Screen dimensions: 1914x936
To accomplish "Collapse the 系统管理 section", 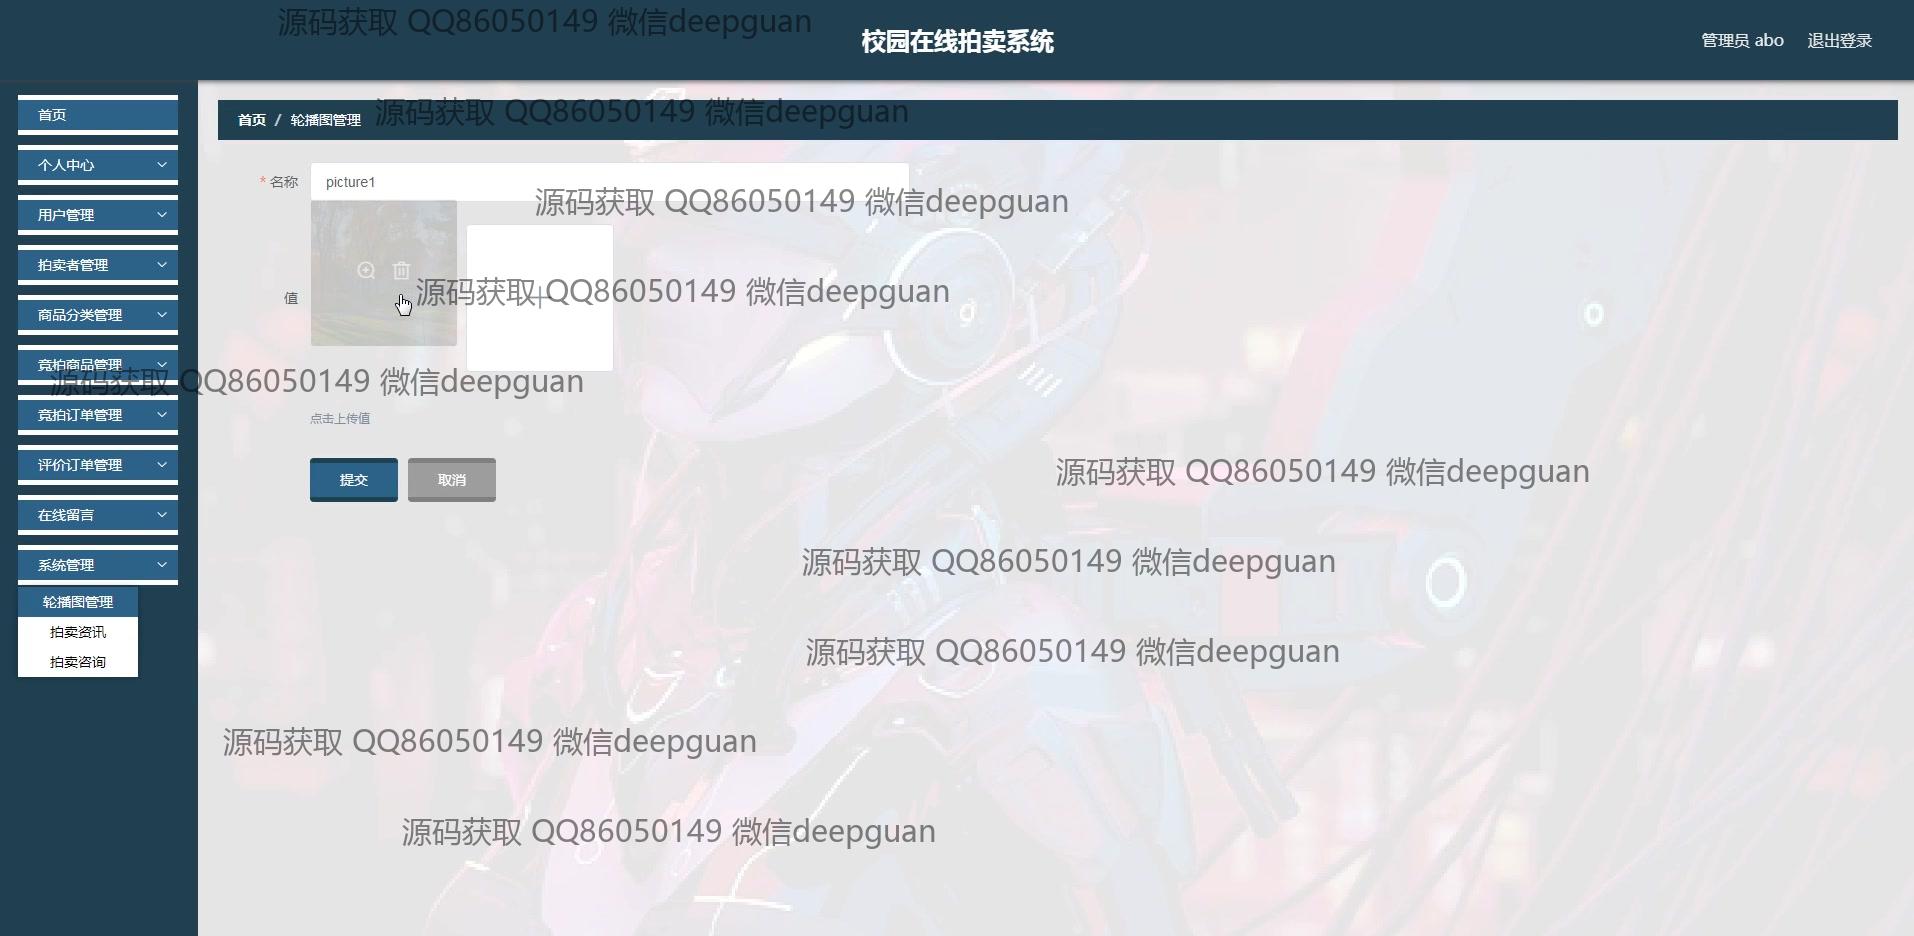I will click(98, 565).
